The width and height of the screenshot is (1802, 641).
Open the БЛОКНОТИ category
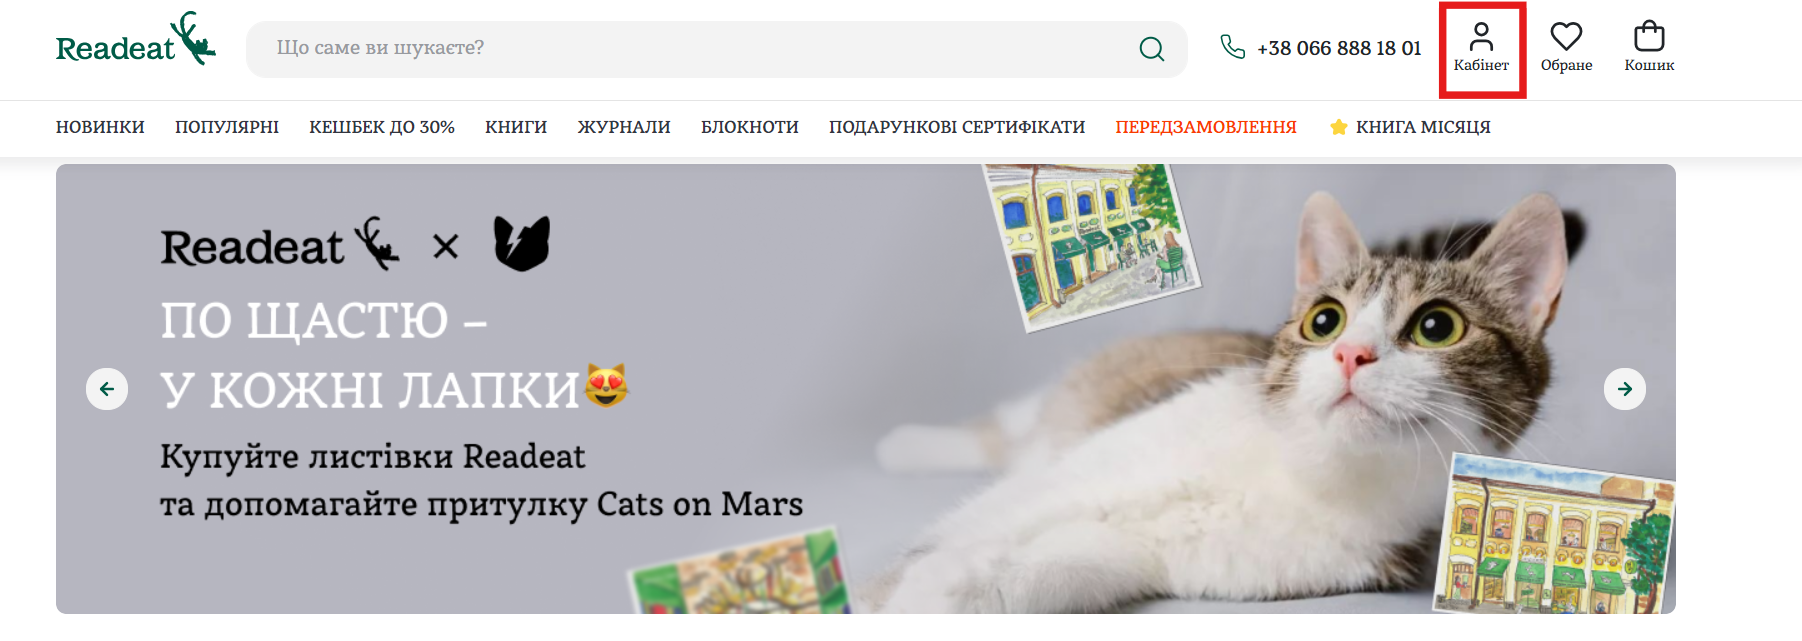[x=750, y=127]
